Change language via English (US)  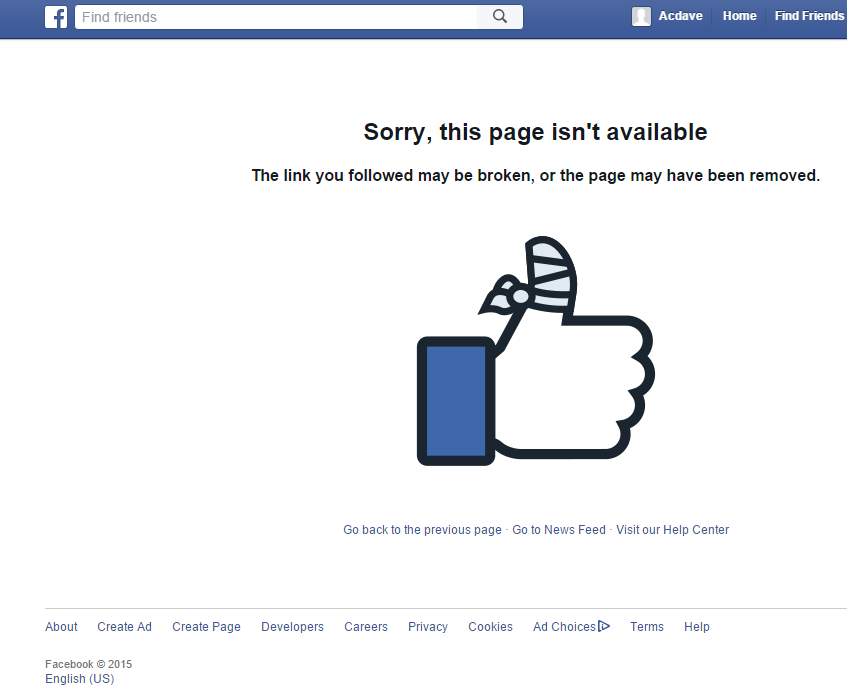pos(79,678)
